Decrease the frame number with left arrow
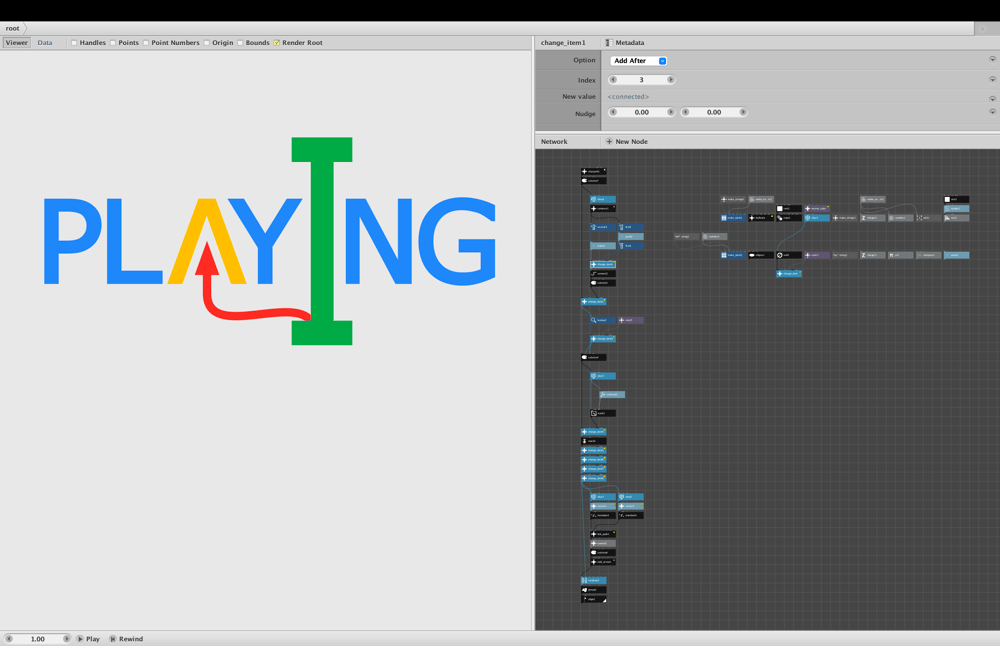 (9, 638)
